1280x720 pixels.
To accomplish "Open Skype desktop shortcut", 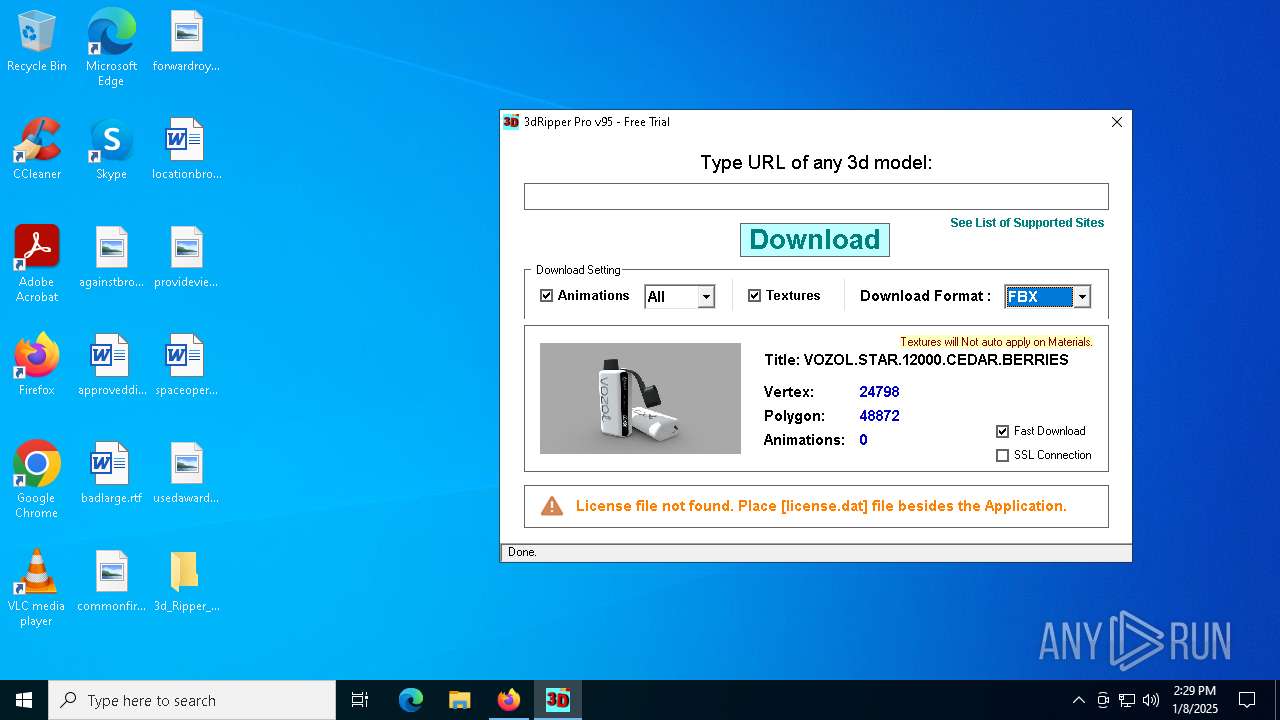I will click(111, 149).
